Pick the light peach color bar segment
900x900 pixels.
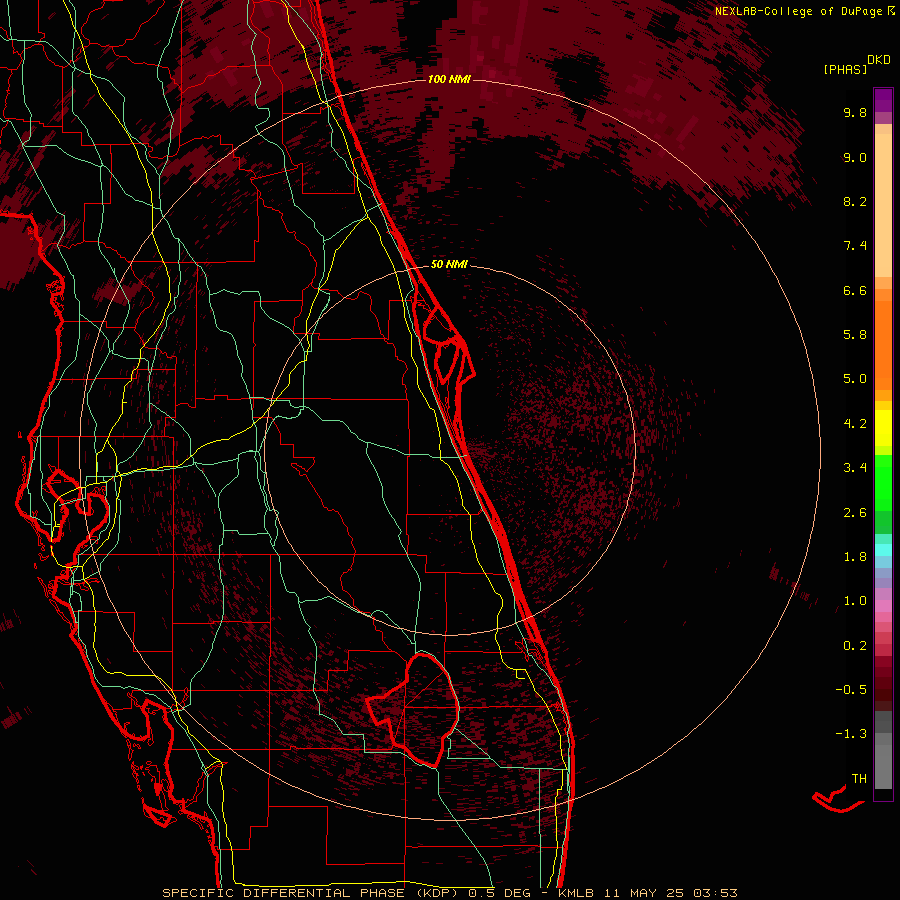[x=883, y=205]
